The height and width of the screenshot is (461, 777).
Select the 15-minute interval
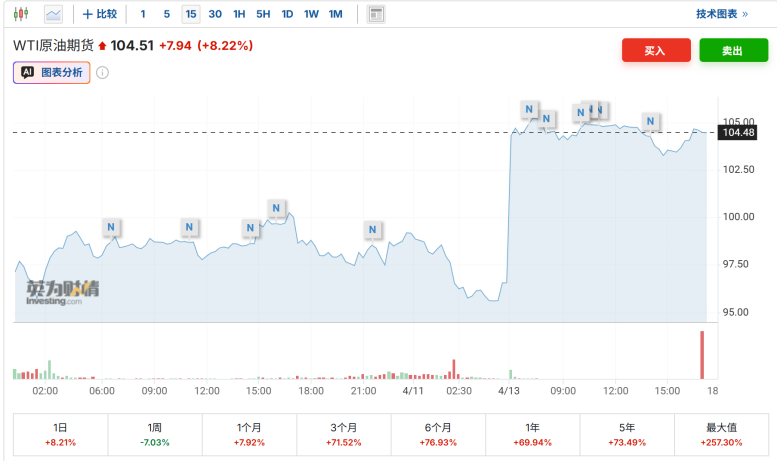point(190,14)
